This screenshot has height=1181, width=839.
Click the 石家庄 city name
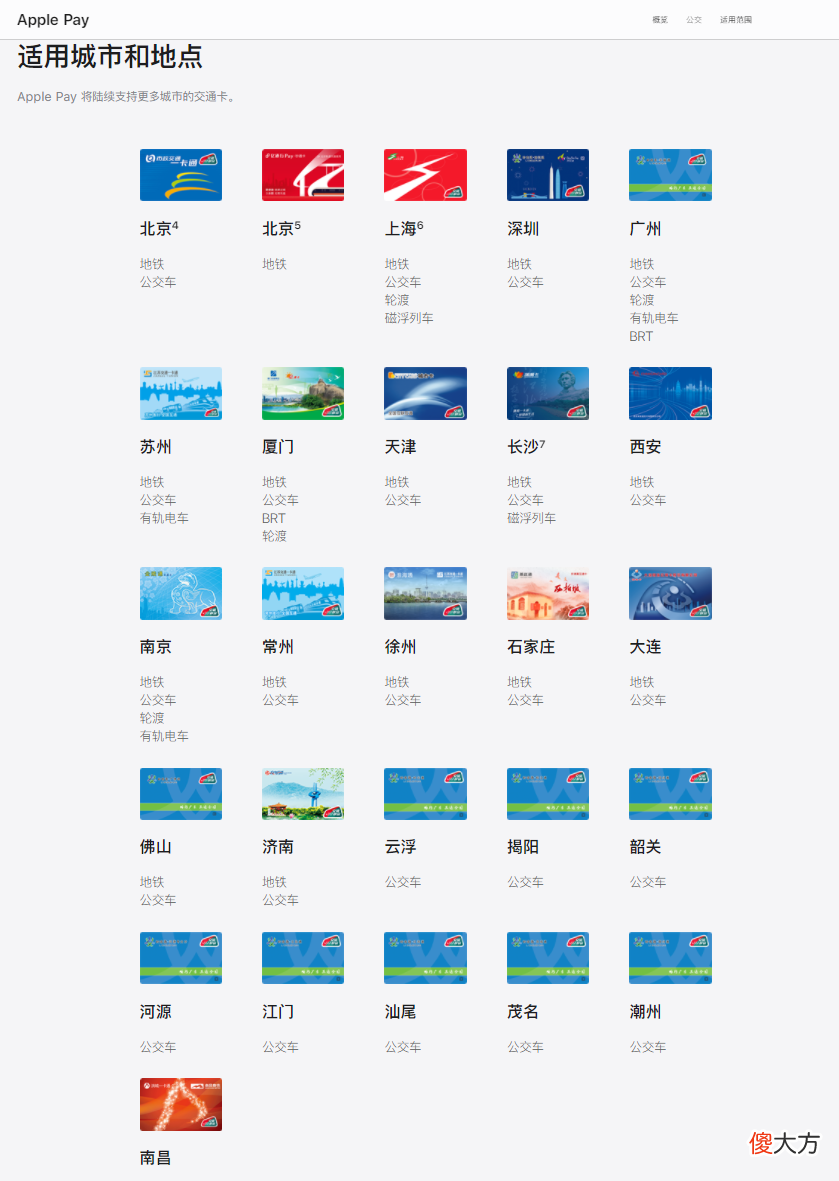click(x=531, y=647)
